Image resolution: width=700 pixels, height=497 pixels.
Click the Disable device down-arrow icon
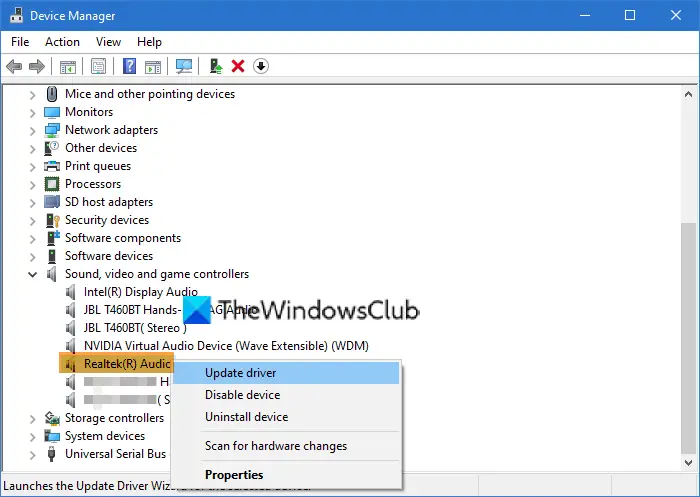[x=261, y=66]
